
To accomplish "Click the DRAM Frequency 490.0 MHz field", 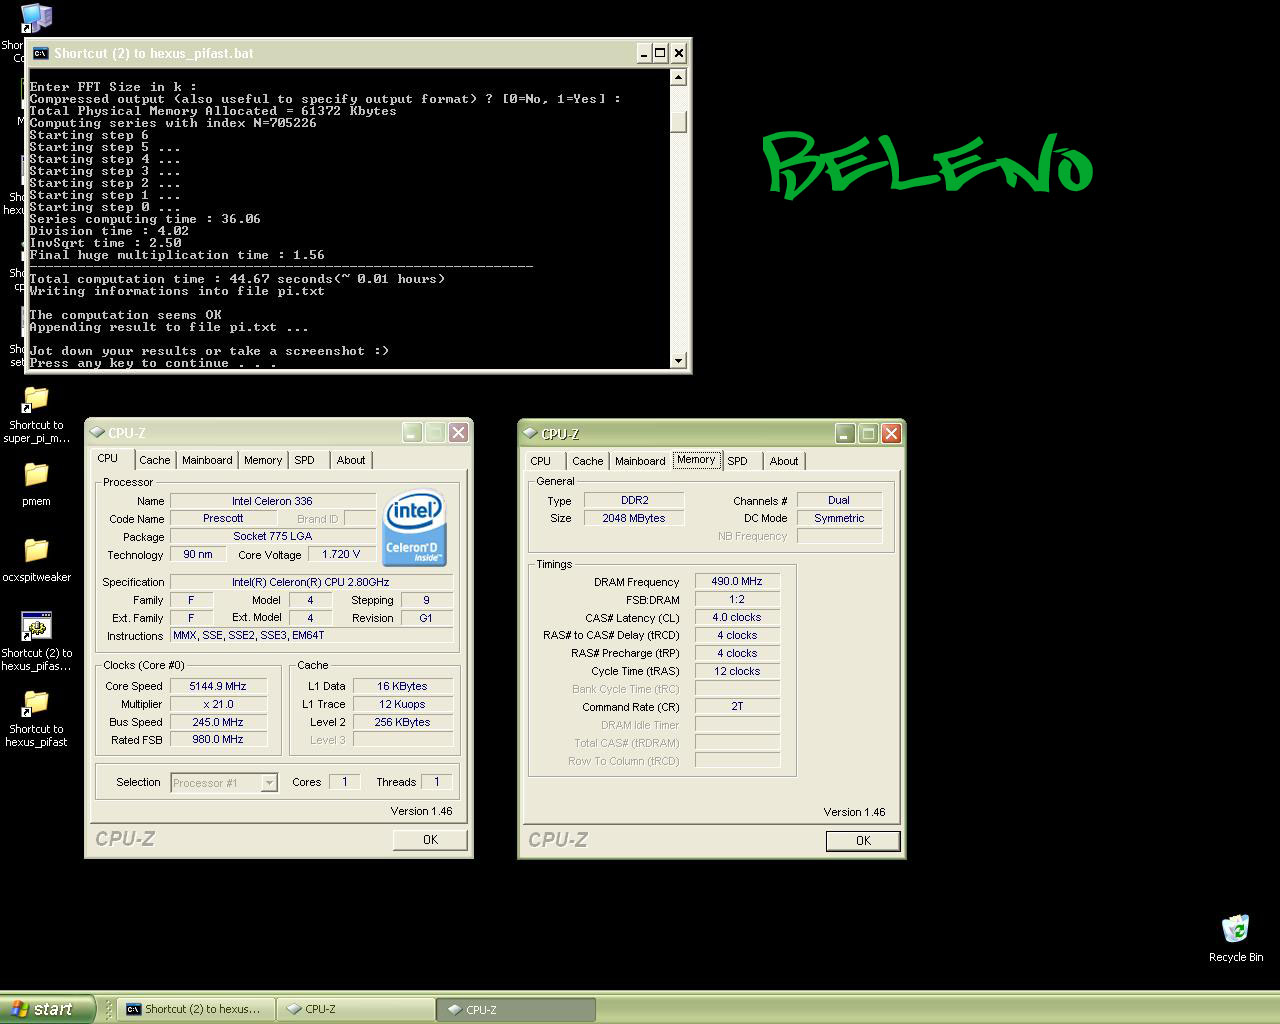I will pos(737,581).
